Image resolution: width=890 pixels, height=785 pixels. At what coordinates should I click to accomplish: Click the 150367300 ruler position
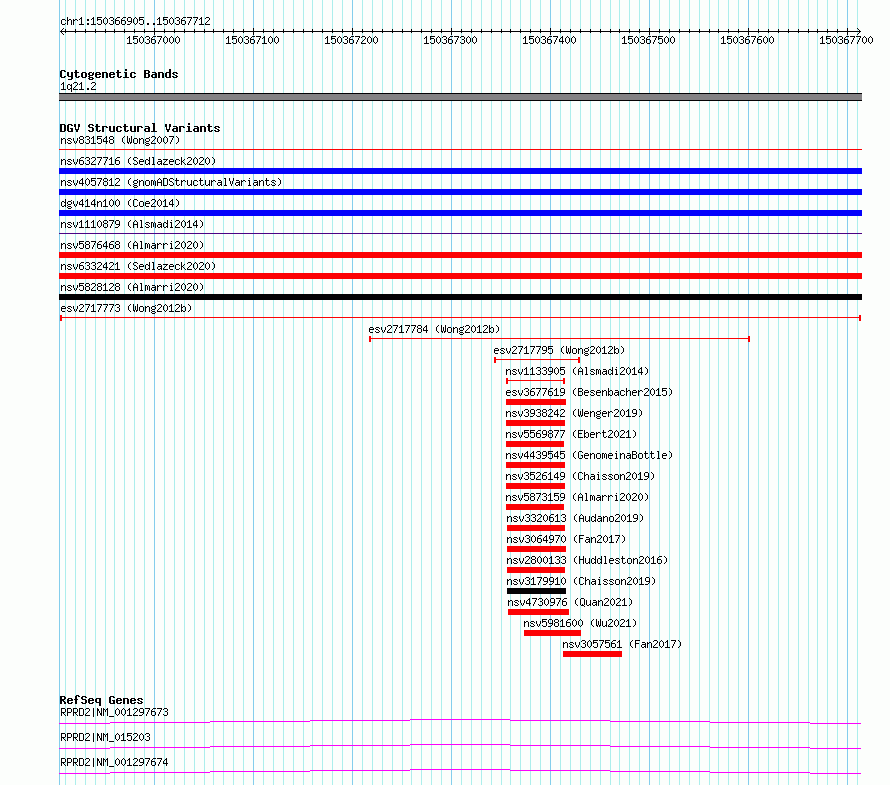click(x=450, y=40)
